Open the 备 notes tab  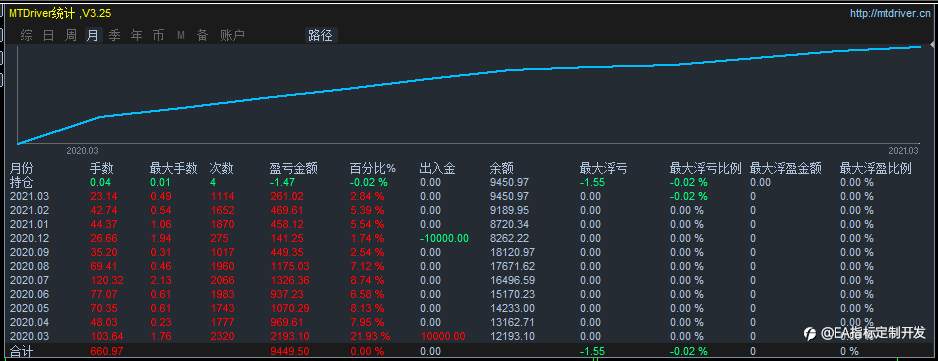[203, 35]
